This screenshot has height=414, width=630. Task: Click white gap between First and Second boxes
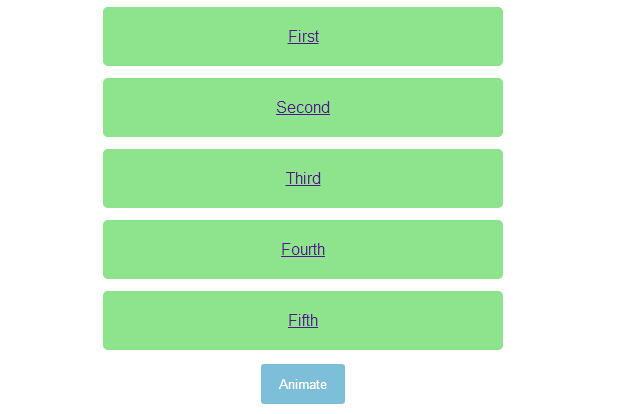tap(303, 72)
